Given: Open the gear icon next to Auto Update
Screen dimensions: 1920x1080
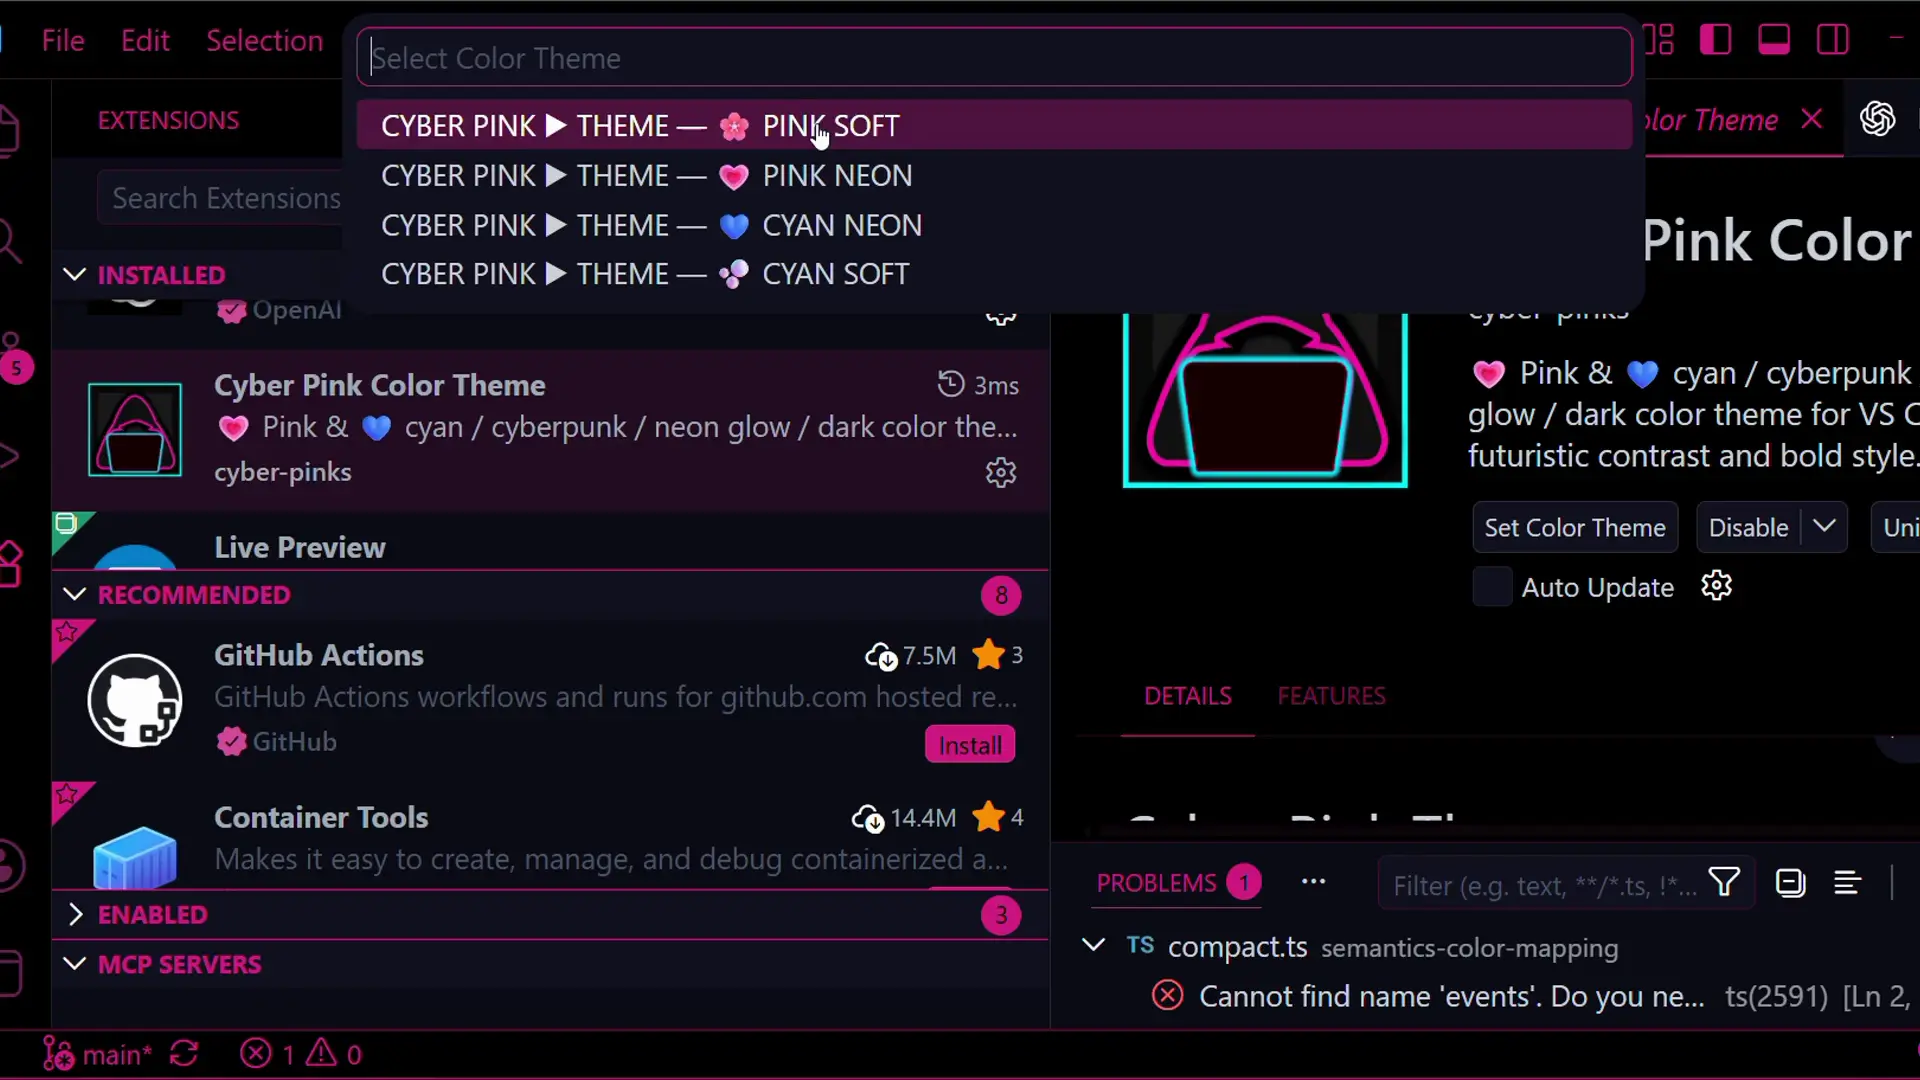Looking at the screenshot, I should coord(1716,586).
